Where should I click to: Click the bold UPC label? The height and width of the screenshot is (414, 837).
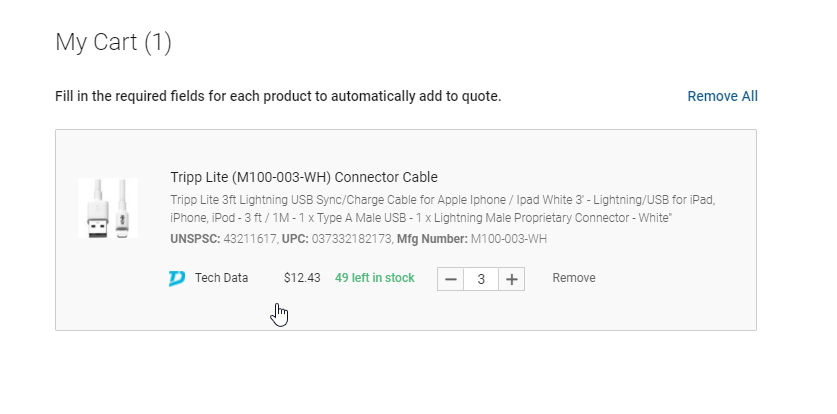294,239
